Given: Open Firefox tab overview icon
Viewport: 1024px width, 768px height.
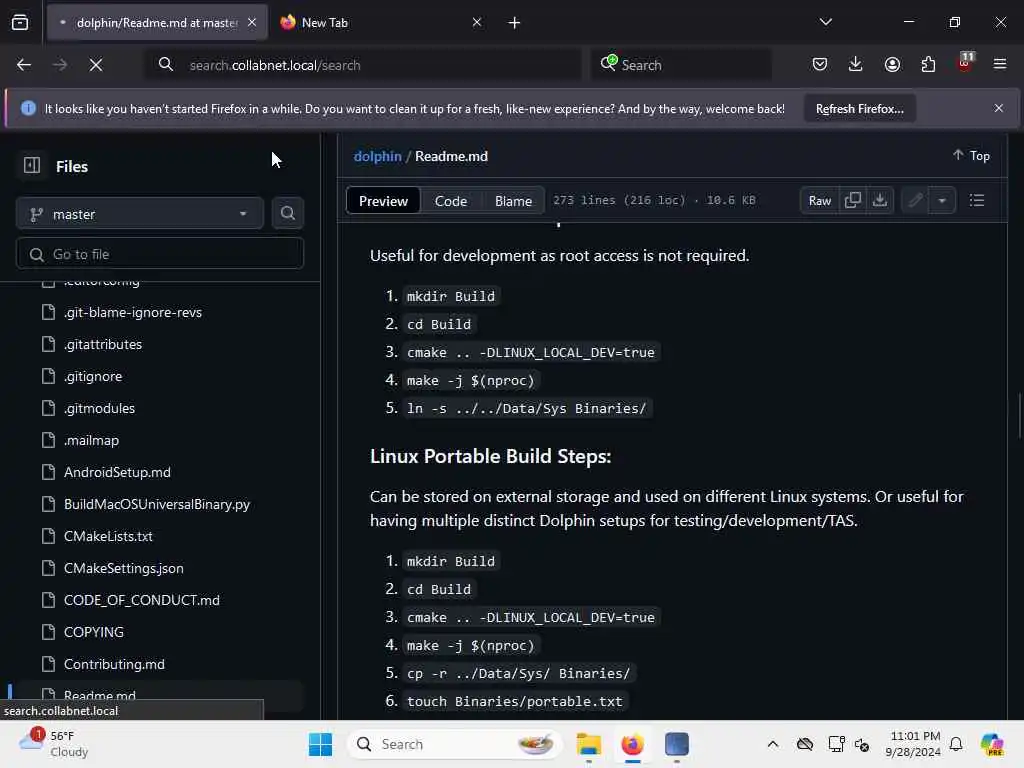Looking at the screenshot, I should click(x=20, y=22).
